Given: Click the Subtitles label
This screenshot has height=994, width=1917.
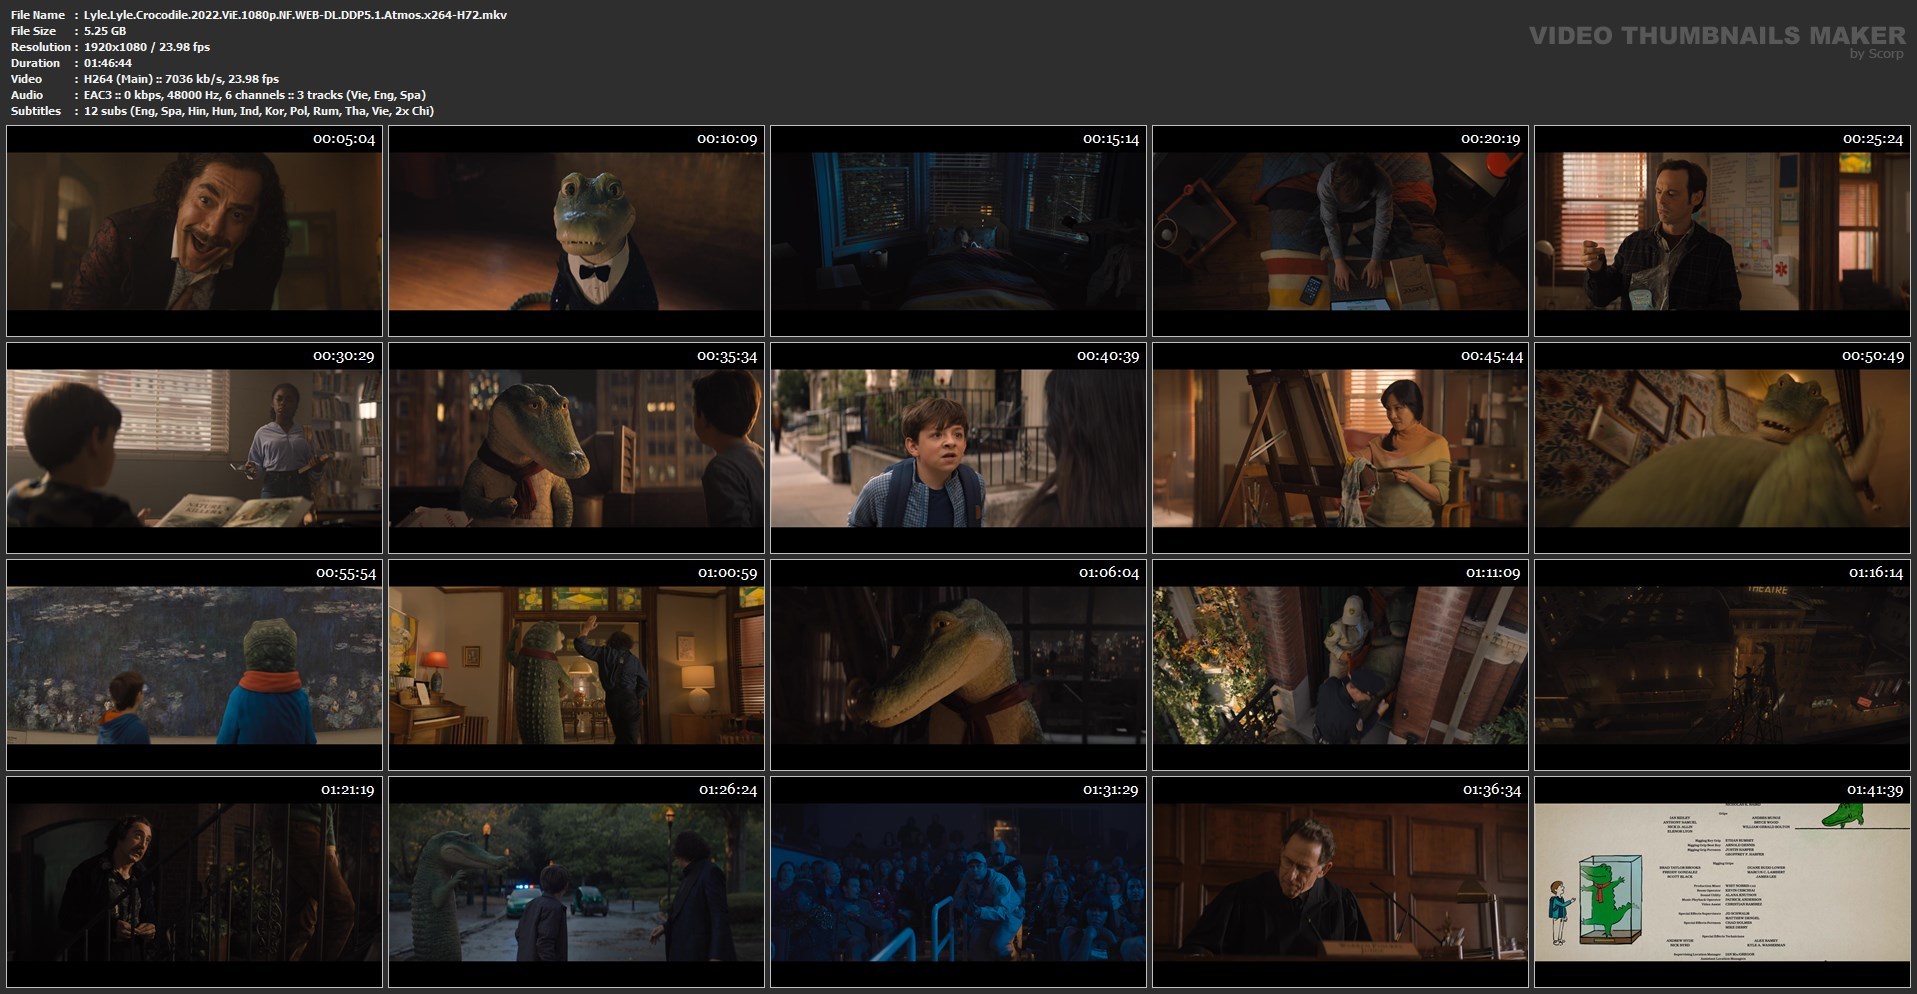Looking at the screenshot, I should (36, 111).
